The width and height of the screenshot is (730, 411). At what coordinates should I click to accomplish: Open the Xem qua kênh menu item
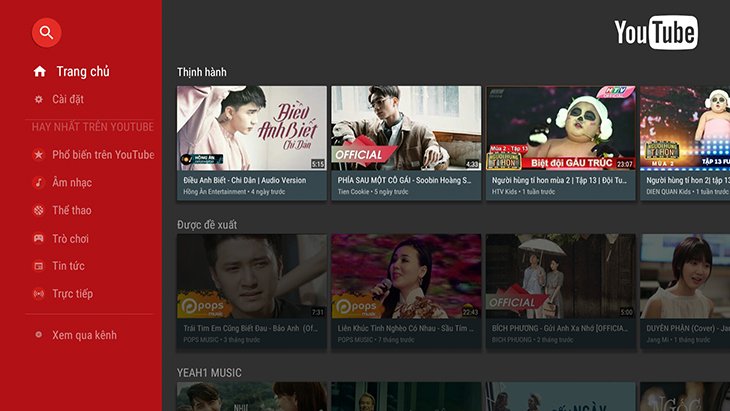coord(84,335)
